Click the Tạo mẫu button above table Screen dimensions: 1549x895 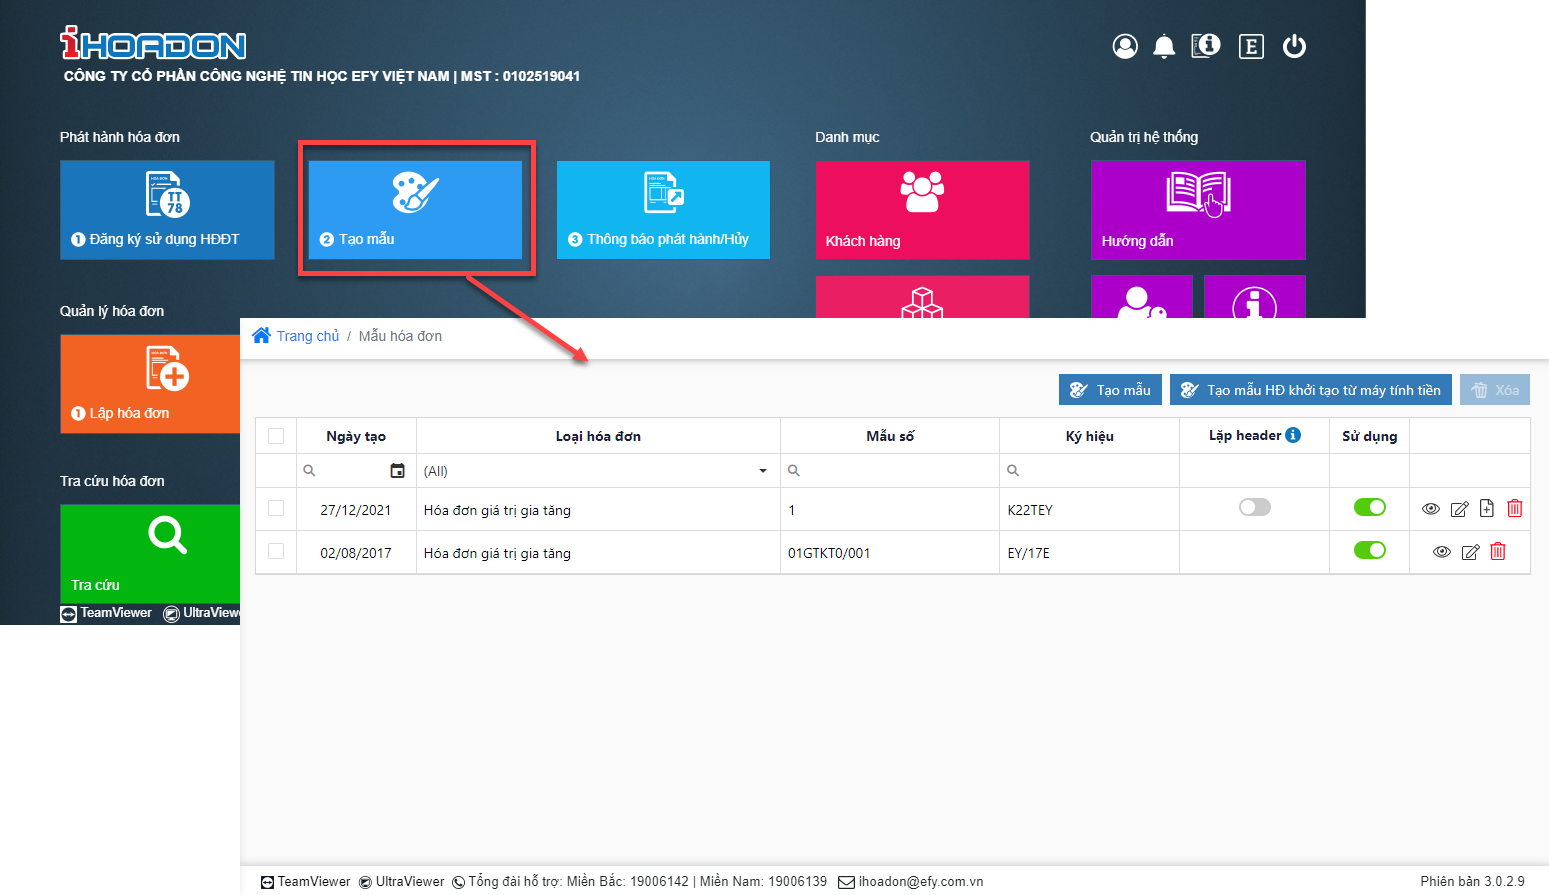(1110, 390)
